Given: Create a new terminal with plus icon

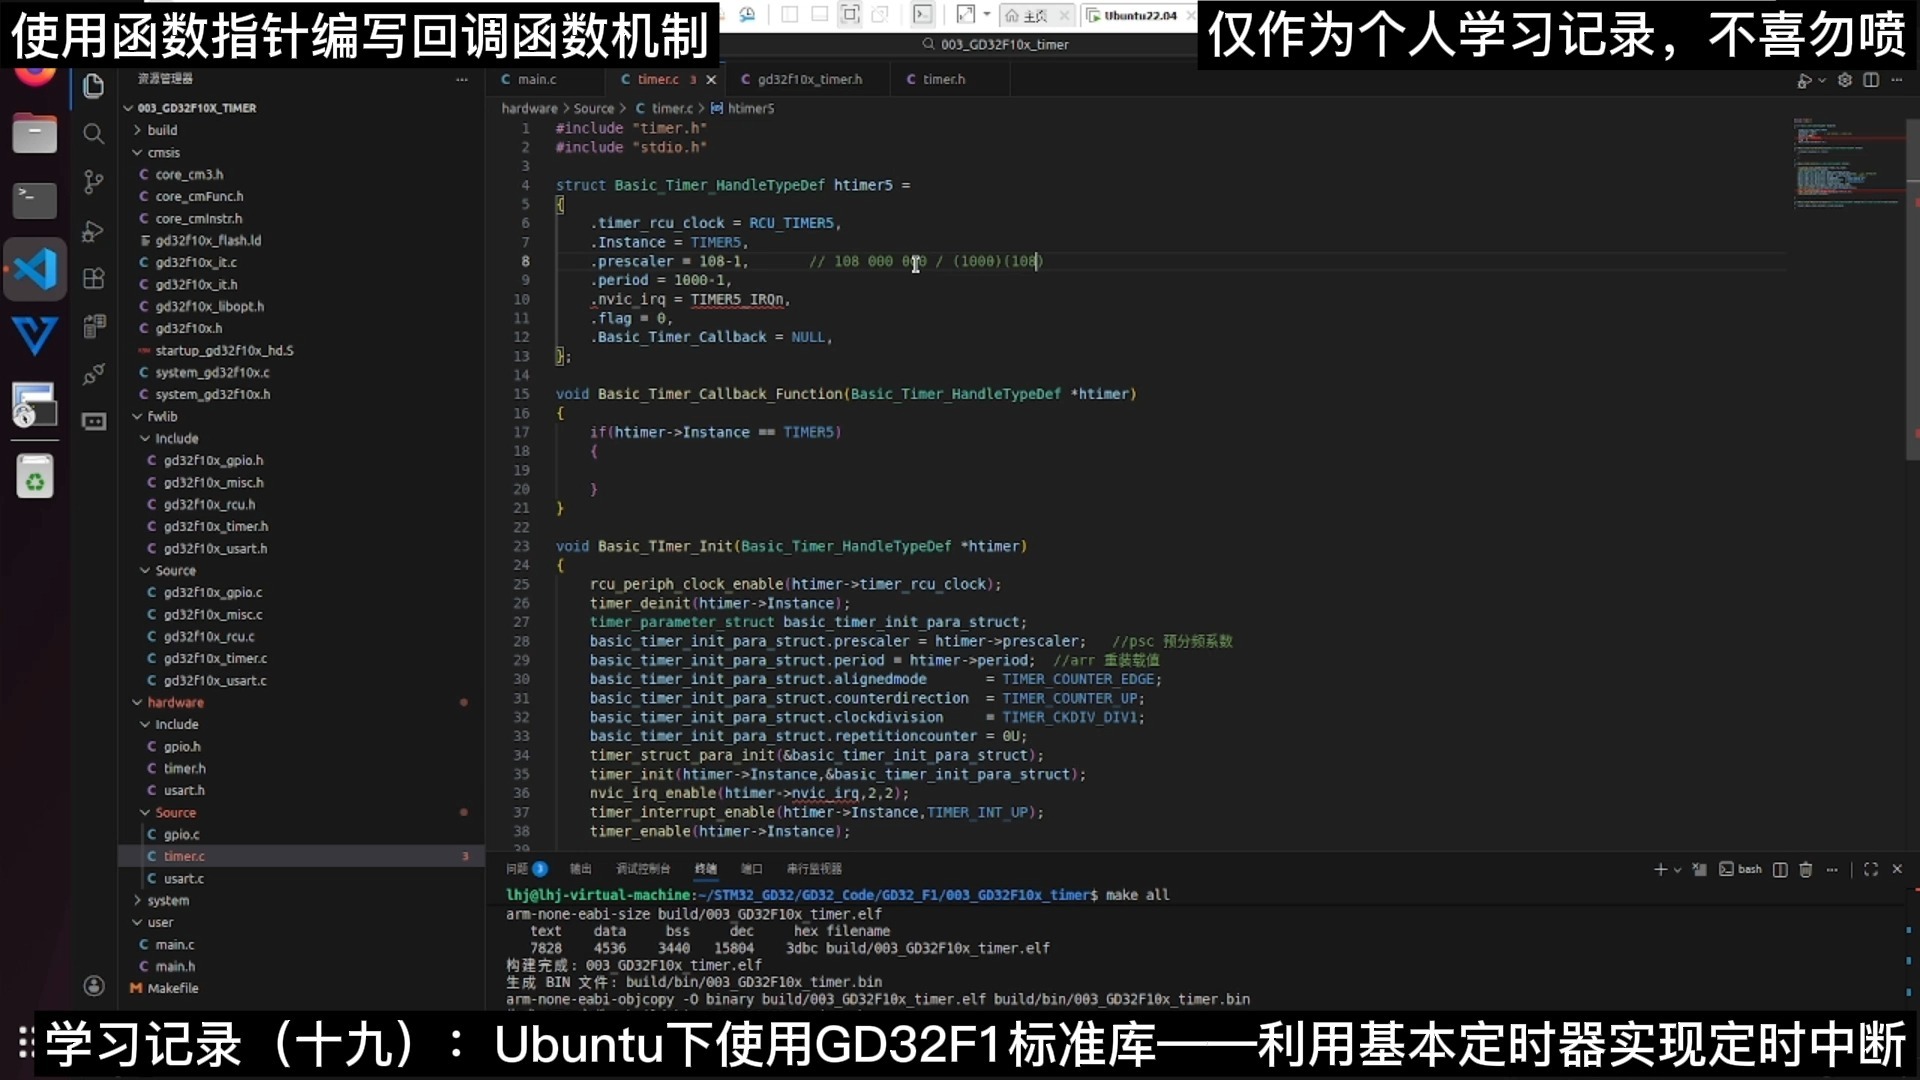Looking at the screenshot, I should [x=1660, y=869].
